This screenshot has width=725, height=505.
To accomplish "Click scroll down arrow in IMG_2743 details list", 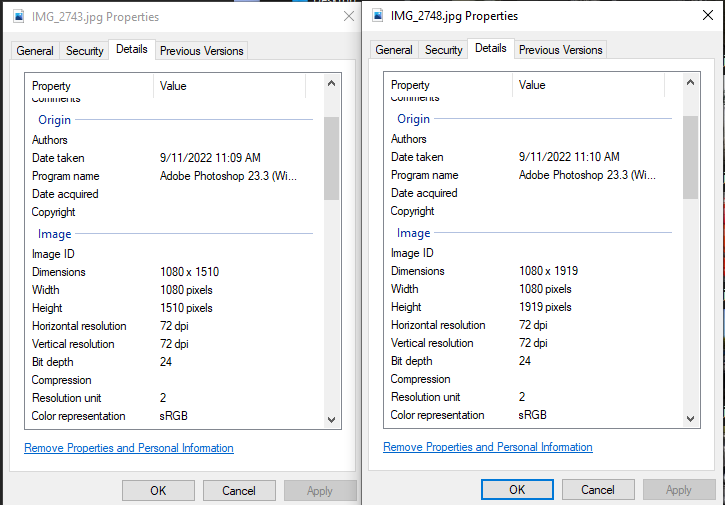I will [x=332, y=420].
